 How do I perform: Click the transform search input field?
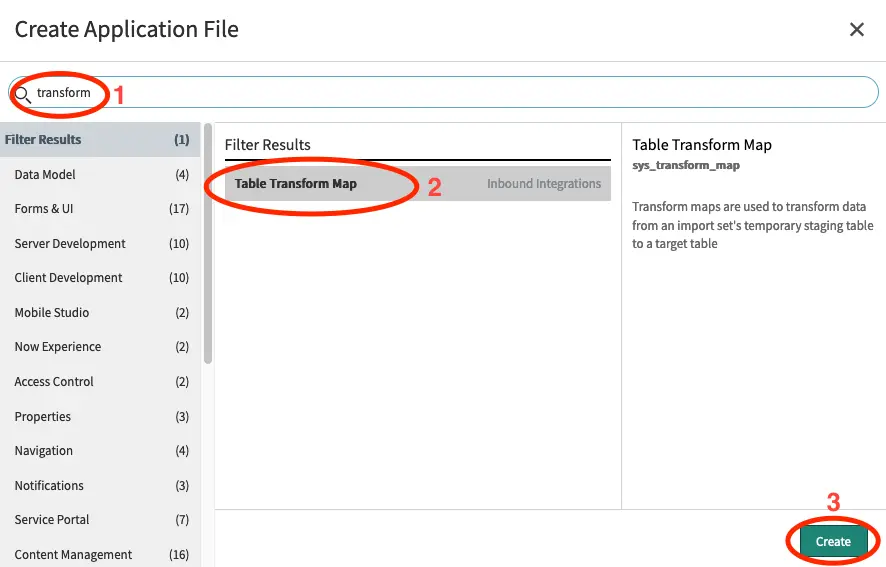point(450,93)
